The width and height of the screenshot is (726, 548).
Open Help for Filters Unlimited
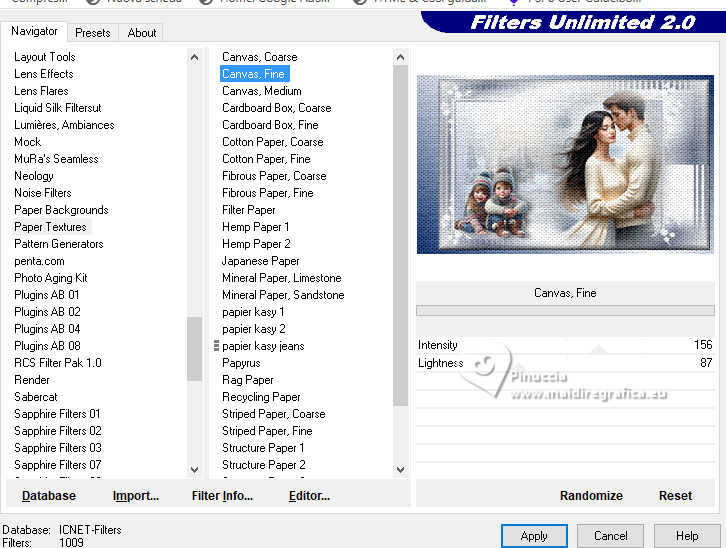pos(687,536)
